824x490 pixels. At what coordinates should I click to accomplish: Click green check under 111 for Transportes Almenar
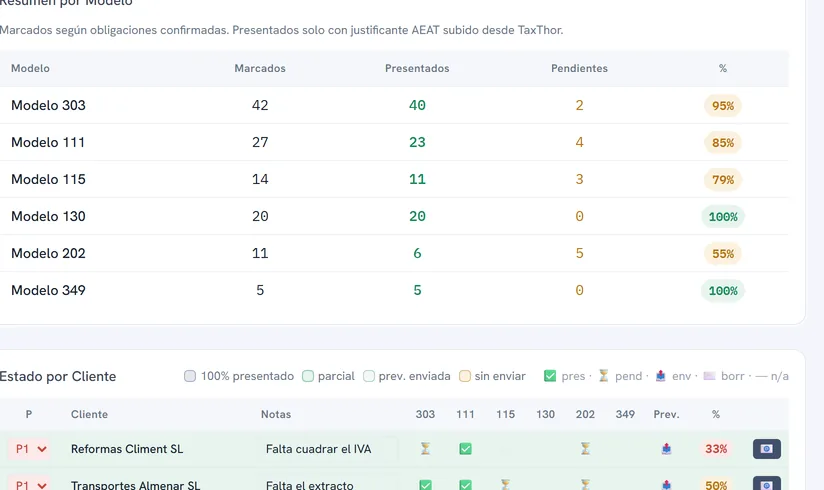(465, 485)
